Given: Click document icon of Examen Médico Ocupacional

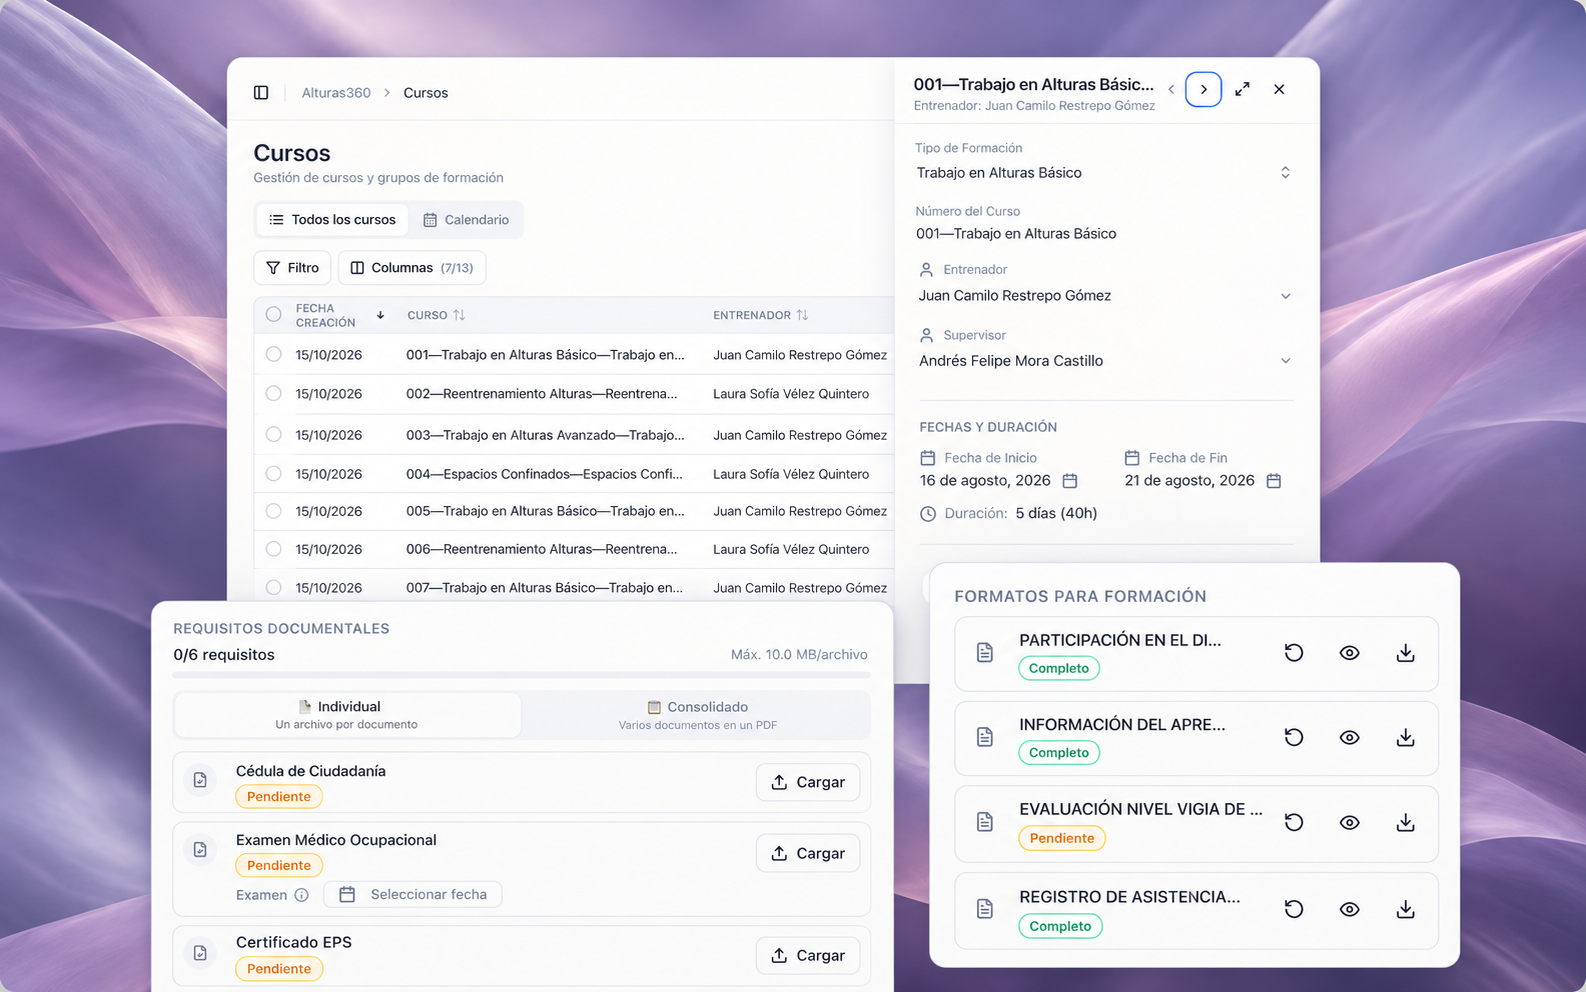Looking at the screenshot, I should [x=200, y=849].
